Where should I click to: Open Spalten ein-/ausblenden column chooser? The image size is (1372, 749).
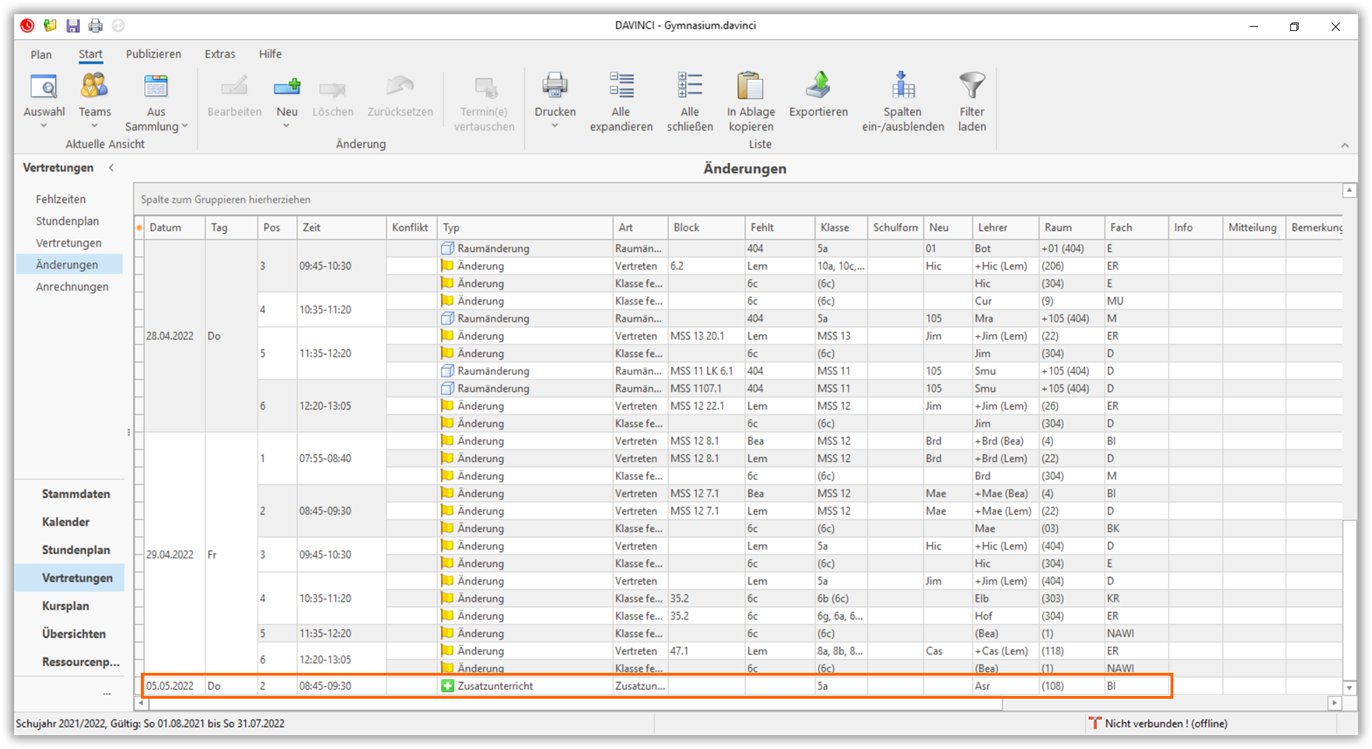pyautogui.click(x=902, y=86)
